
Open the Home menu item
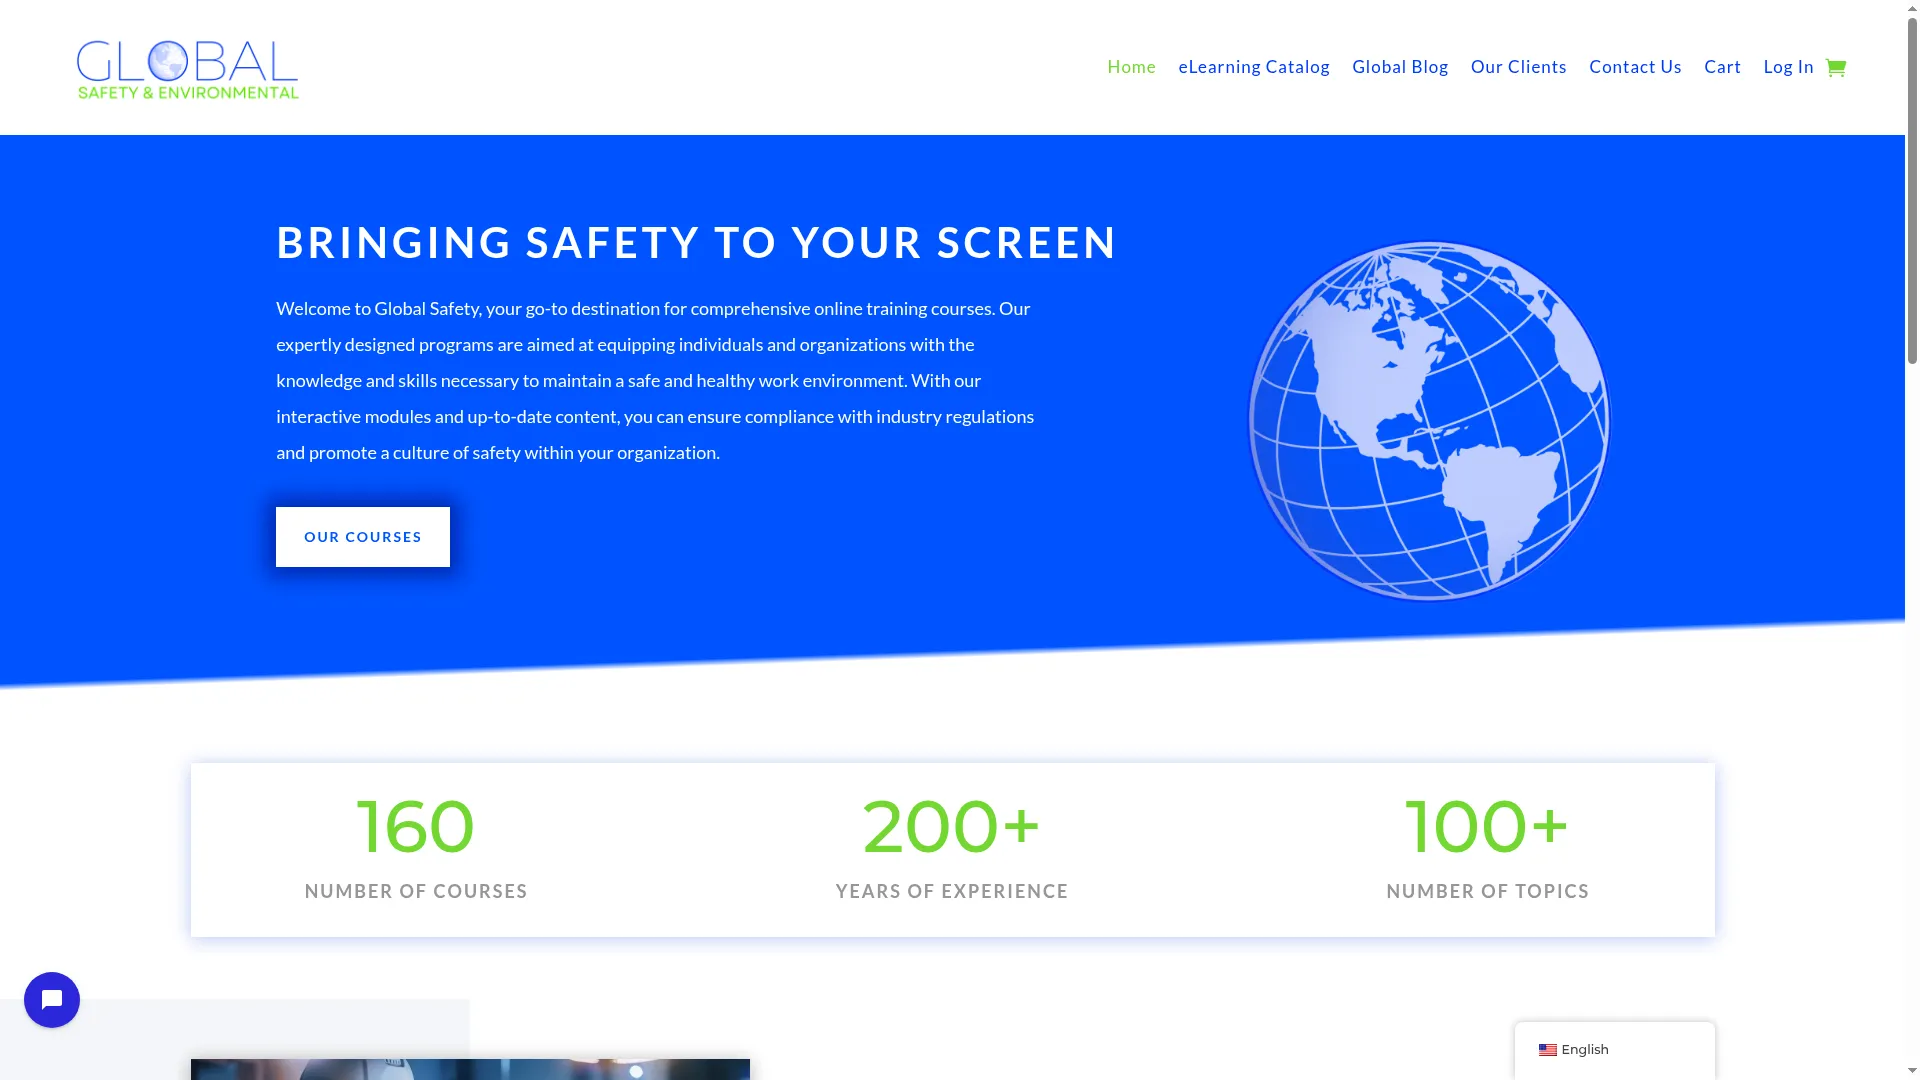(1131, 67)
